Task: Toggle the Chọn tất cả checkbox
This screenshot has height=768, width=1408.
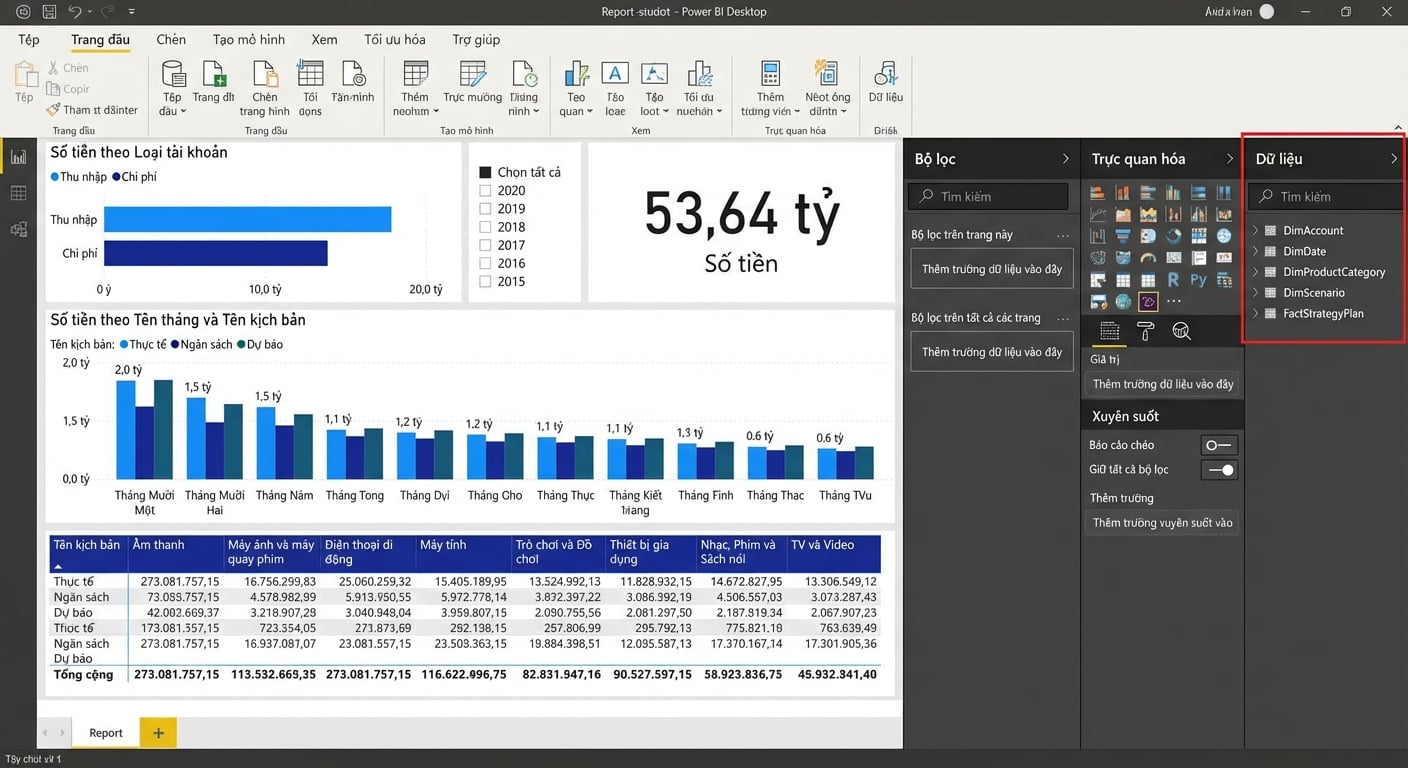Action: click(485, 172)
